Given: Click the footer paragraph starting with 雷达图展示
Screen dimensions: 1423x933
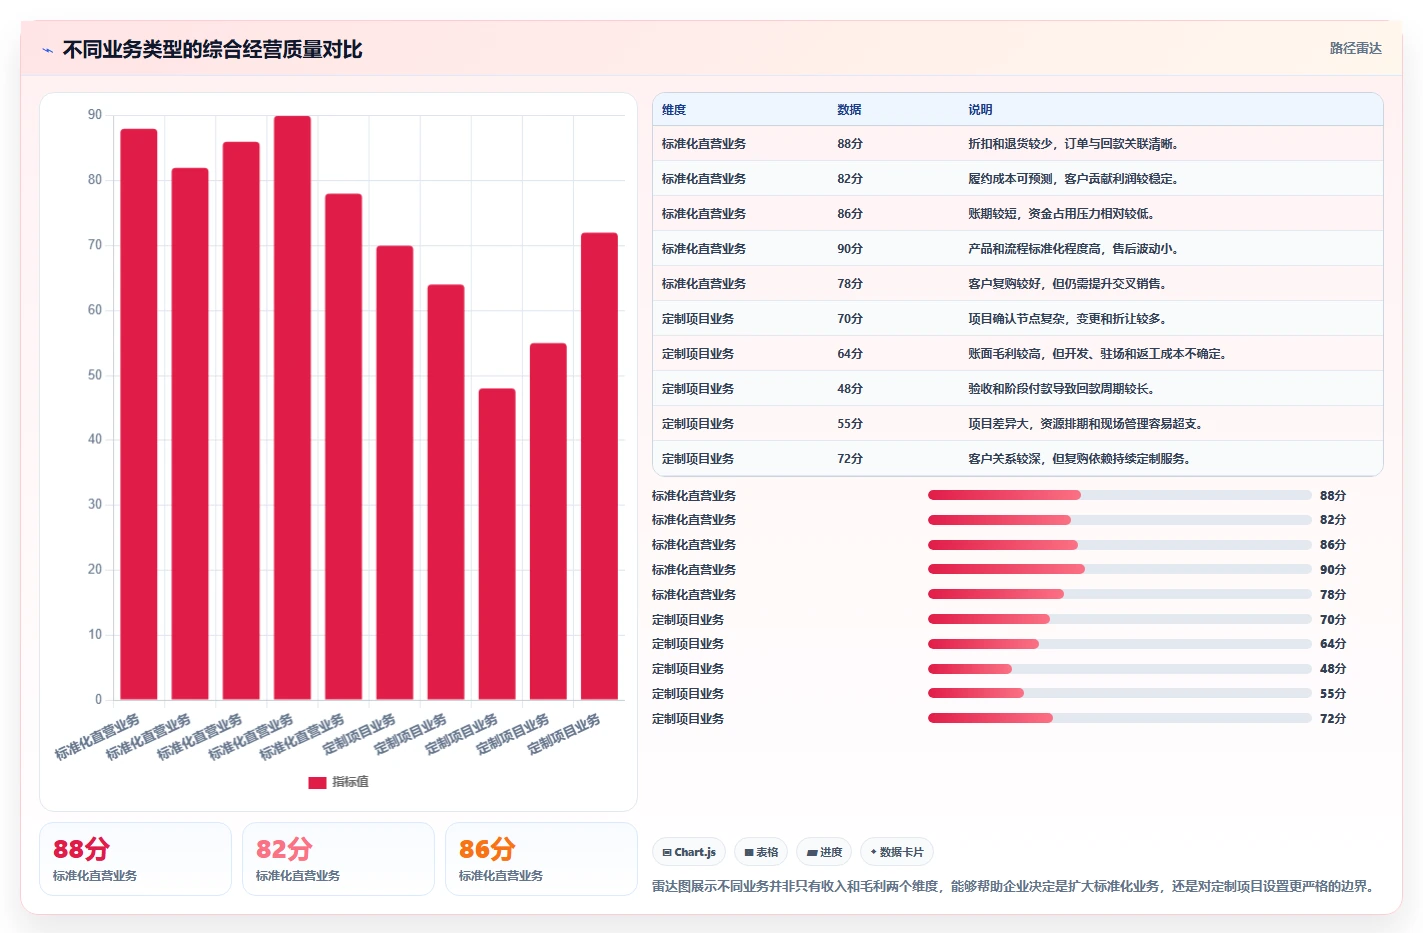Looking at the screenshot, I should (1016, 886).
